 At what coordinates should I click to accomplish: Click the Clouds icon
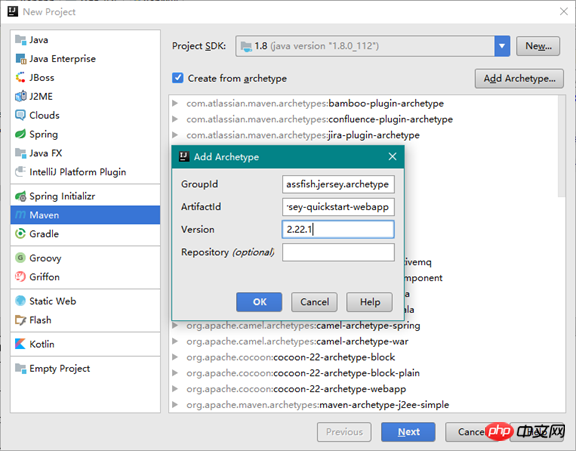click(20, 115)
